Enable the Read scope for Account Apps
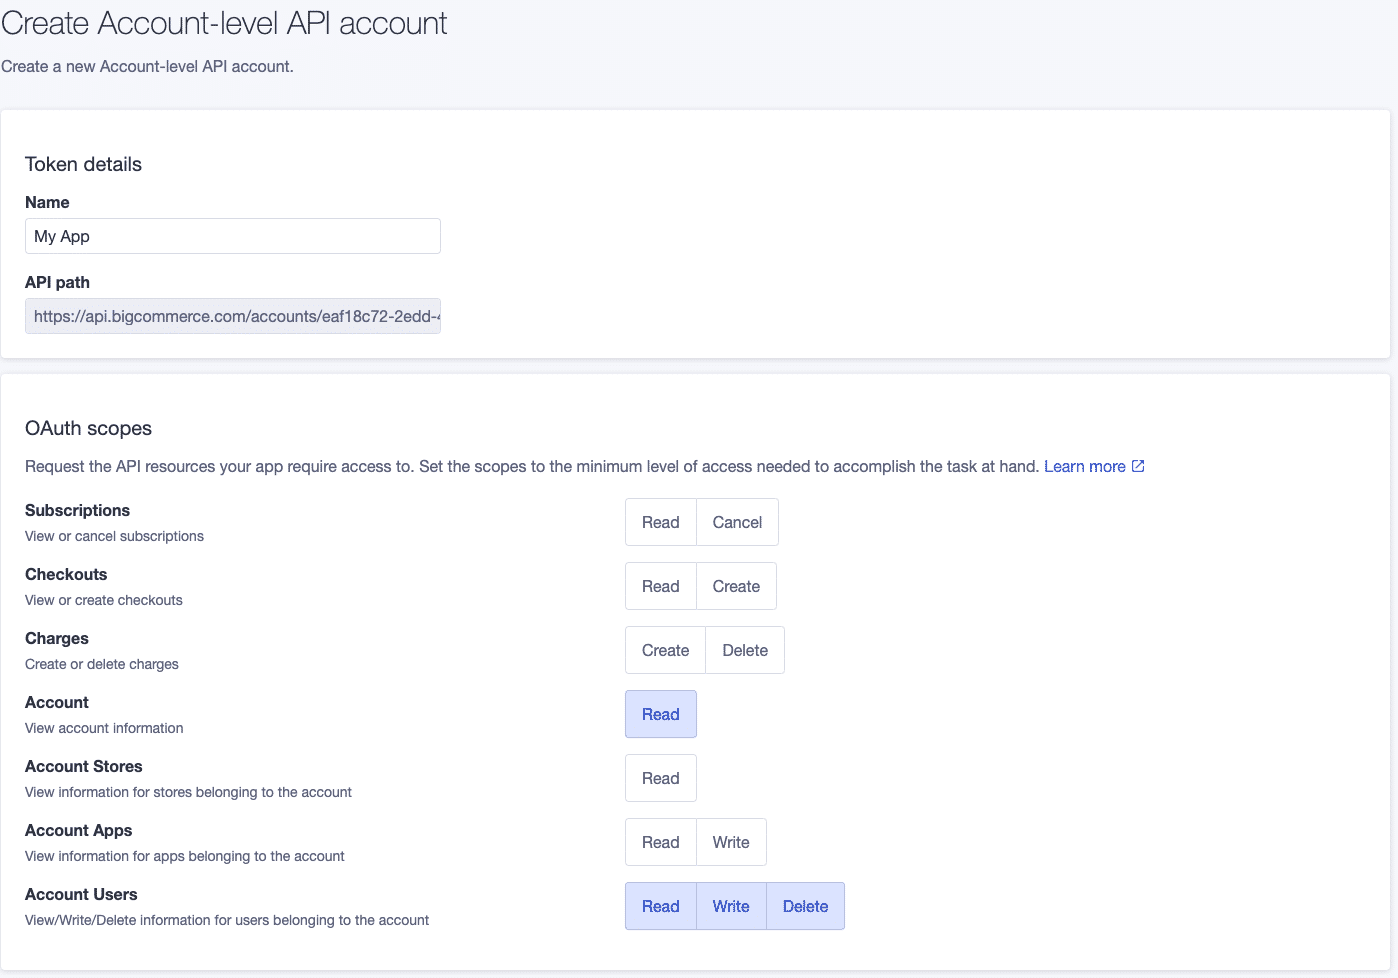 click(x=660, y=841)
